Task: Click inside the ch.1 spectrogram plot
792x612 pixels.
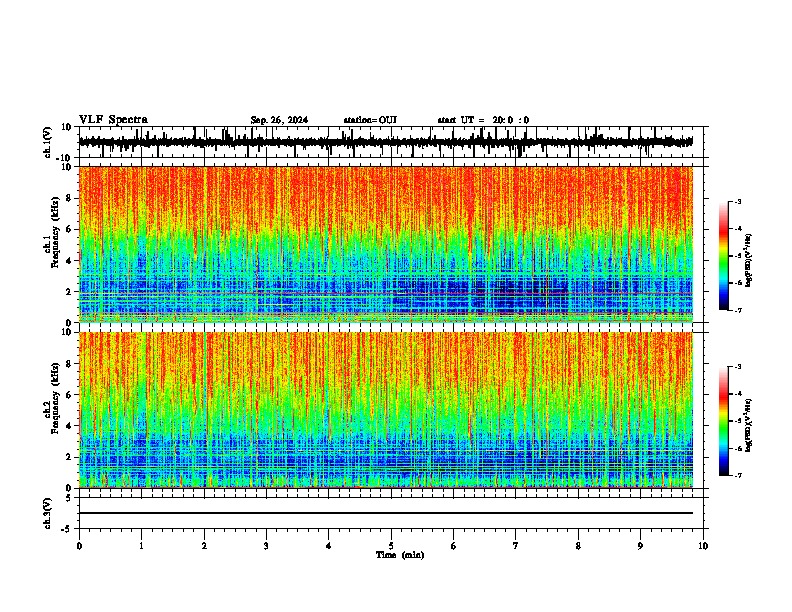Action: (386, 244)
